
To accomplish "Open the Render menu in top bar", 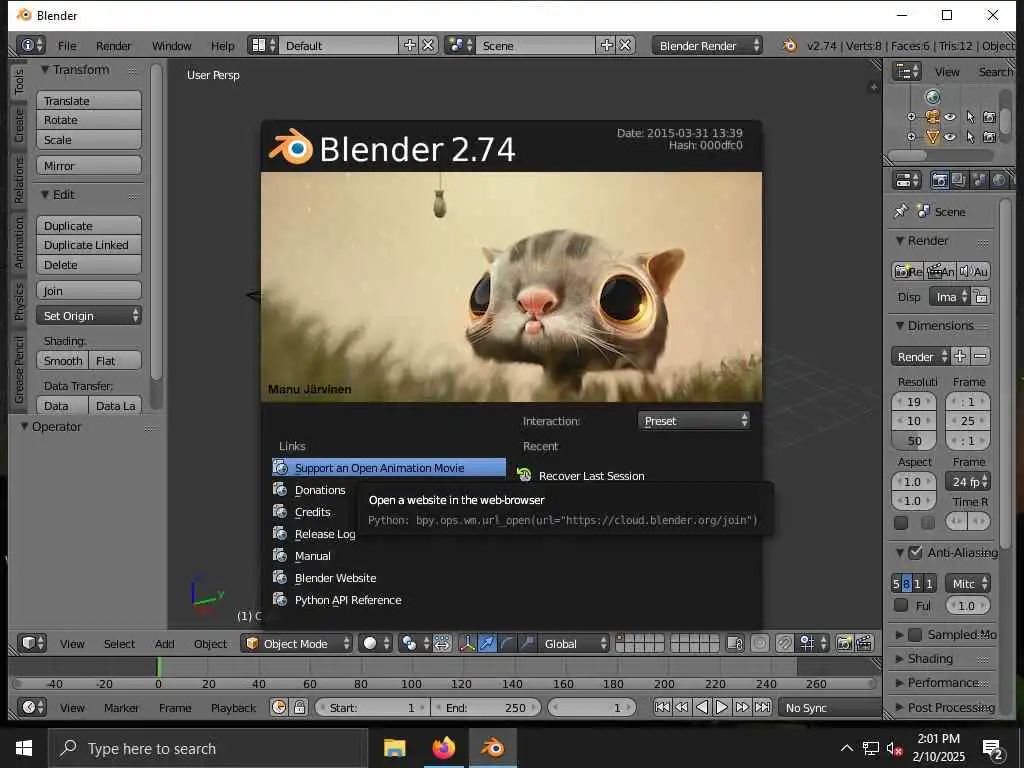I will tap(113, 45).
